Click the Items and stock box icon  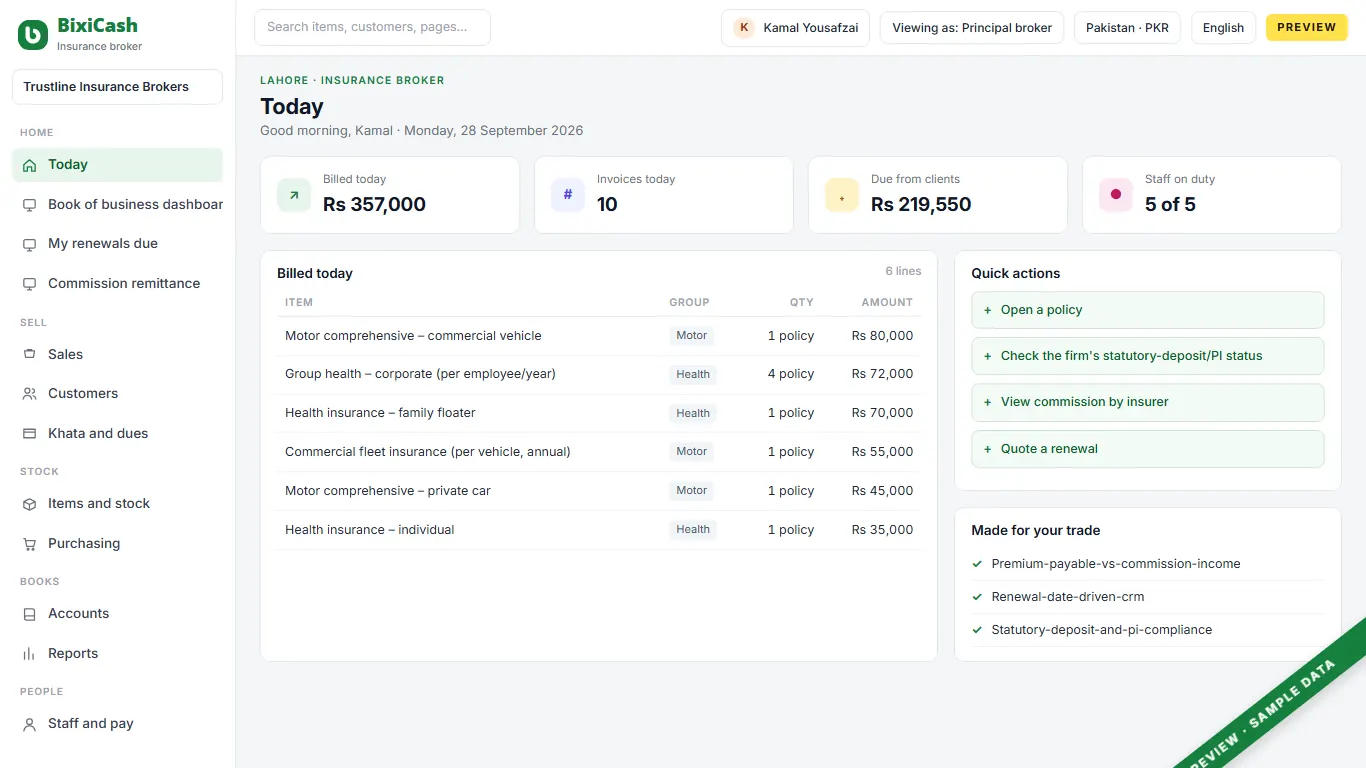pyautogui.click(x=29, y=504)
